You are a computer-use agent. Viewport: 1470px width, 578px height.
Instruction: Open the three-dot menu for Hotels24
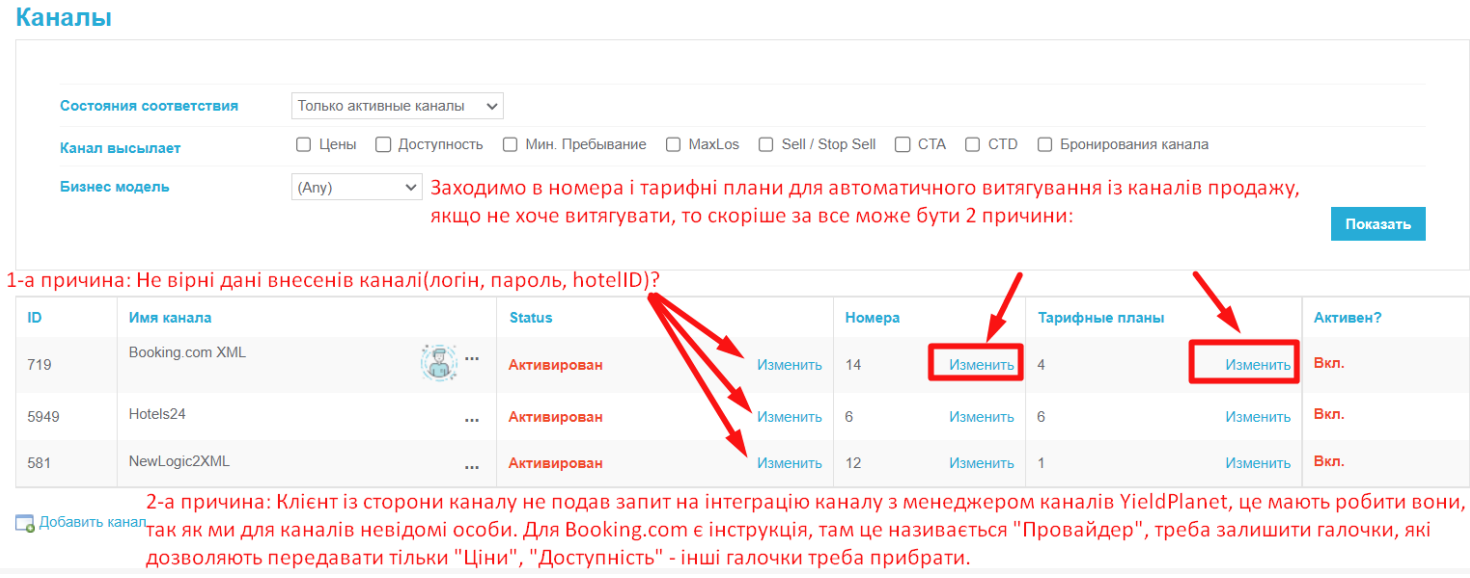(x=472, y=421)
